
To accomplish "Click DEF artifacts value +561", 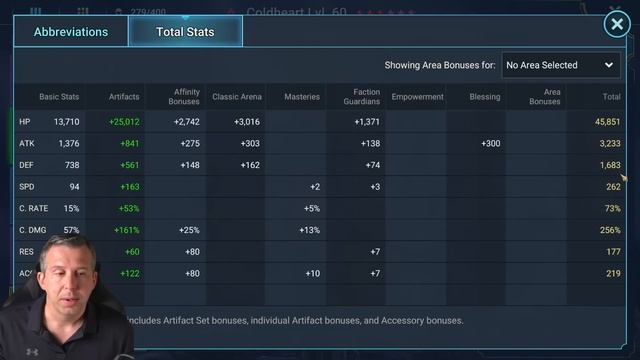I will 130,165.
